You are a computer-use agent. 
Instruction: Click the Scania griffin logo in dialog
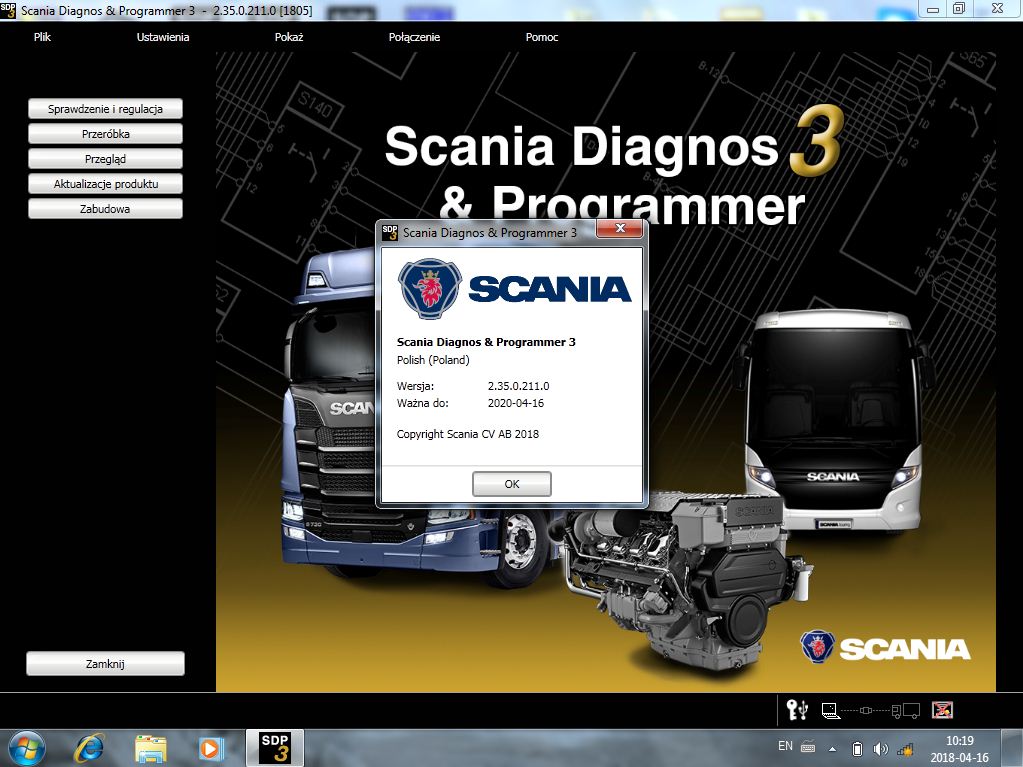(430, 288)
